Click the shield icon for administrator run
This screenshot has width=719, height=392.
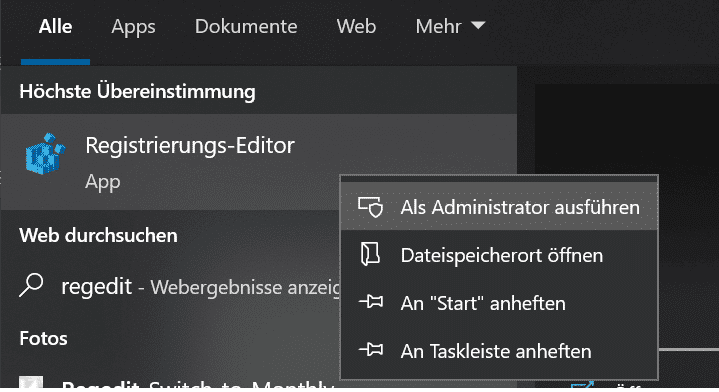click(371, 207)
